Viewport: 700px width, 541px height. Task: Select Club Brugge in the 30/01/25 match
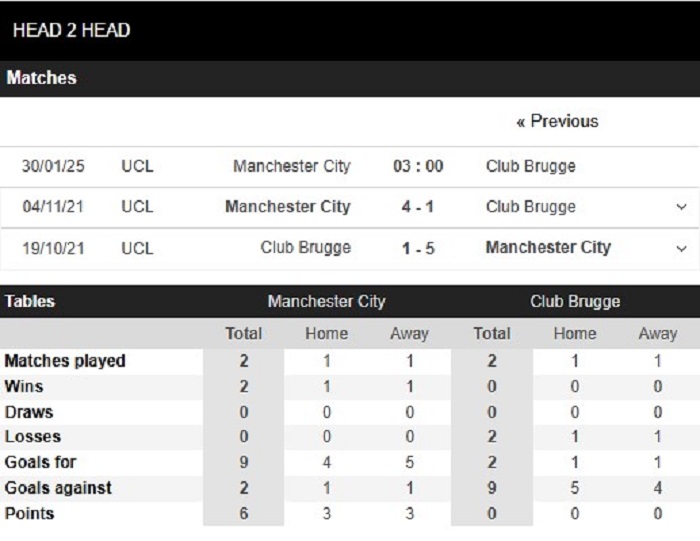coord(530,166)
